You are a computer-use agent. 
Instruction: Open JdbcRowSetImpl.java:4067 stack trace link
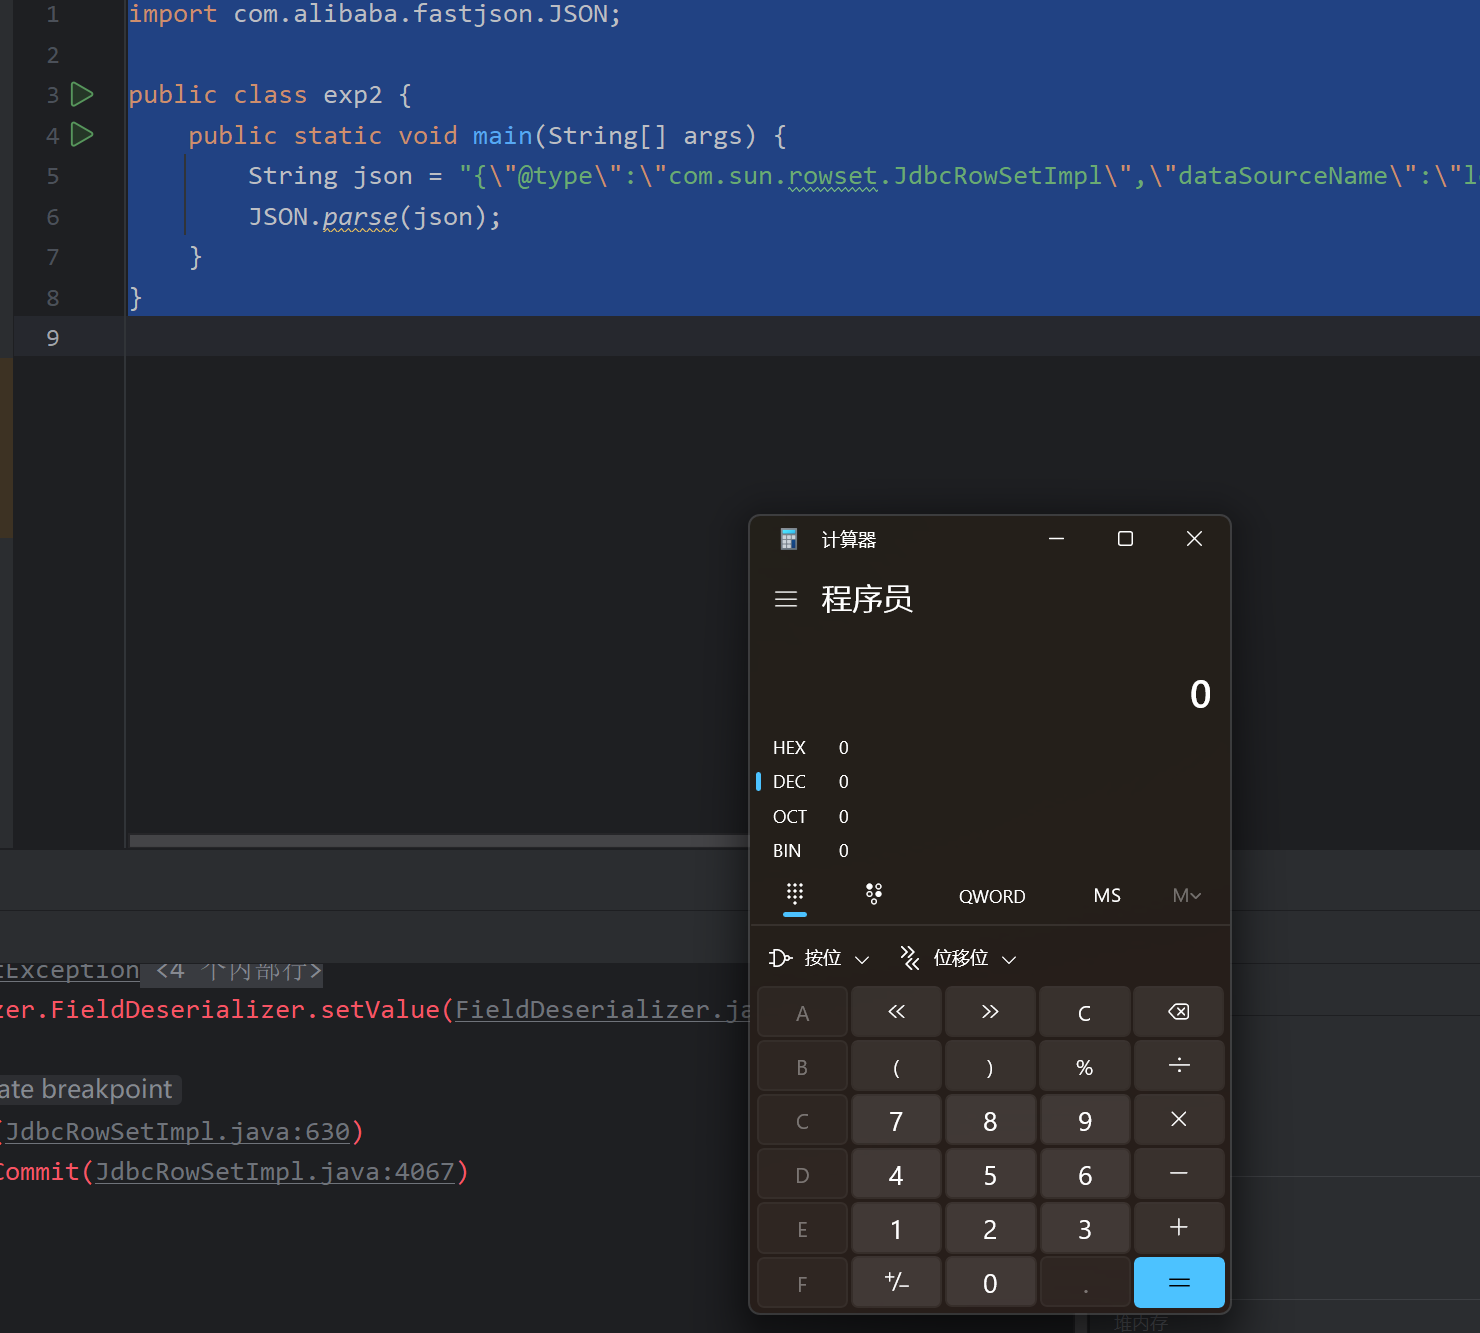point(275,1172)
